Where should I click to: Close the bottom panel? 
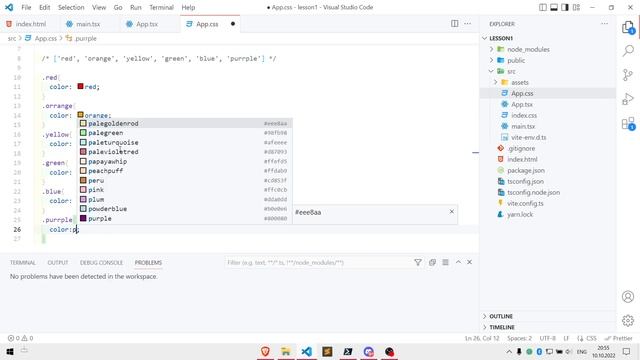click(x=469, y=262)
